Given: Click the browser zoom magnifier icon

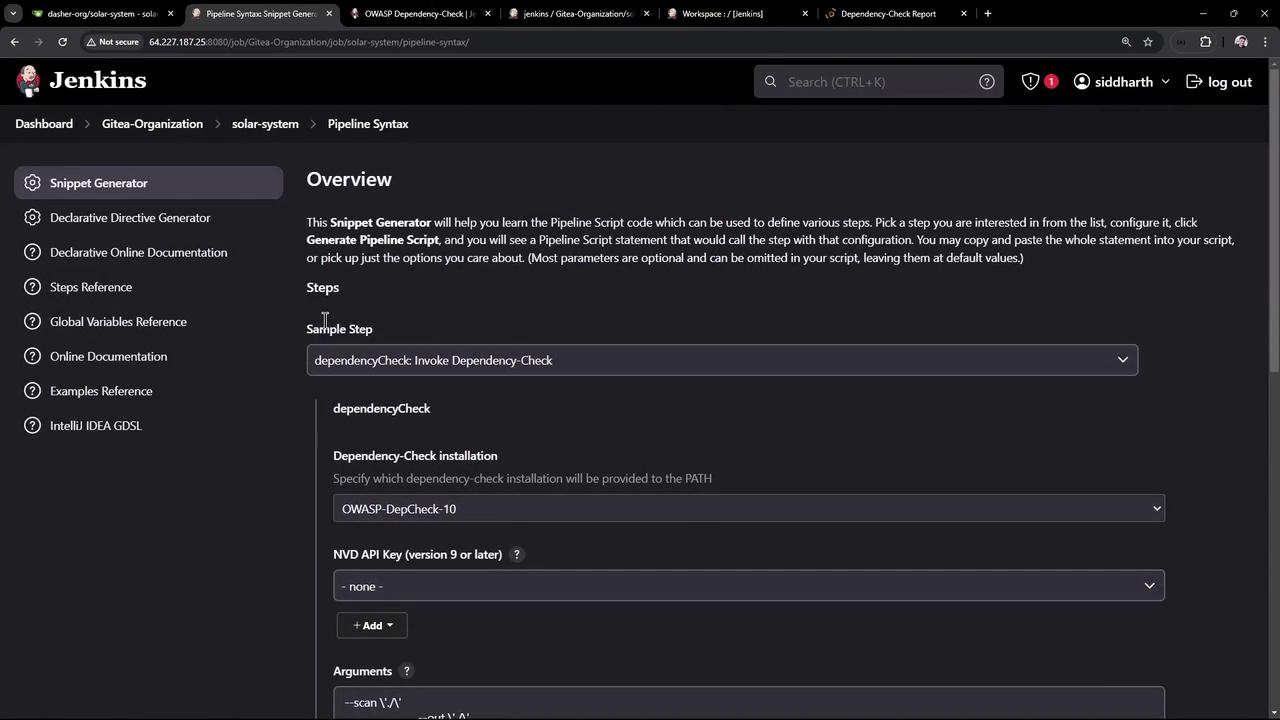Looking at the screenshot, I should 1126,42.
